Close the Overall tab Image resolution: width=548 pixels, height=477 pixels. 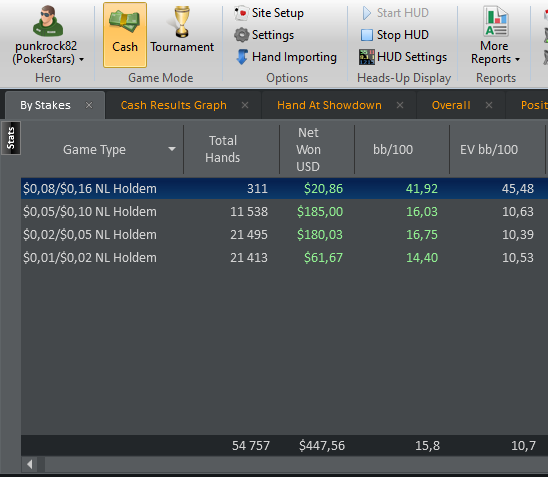pos(489,105)
